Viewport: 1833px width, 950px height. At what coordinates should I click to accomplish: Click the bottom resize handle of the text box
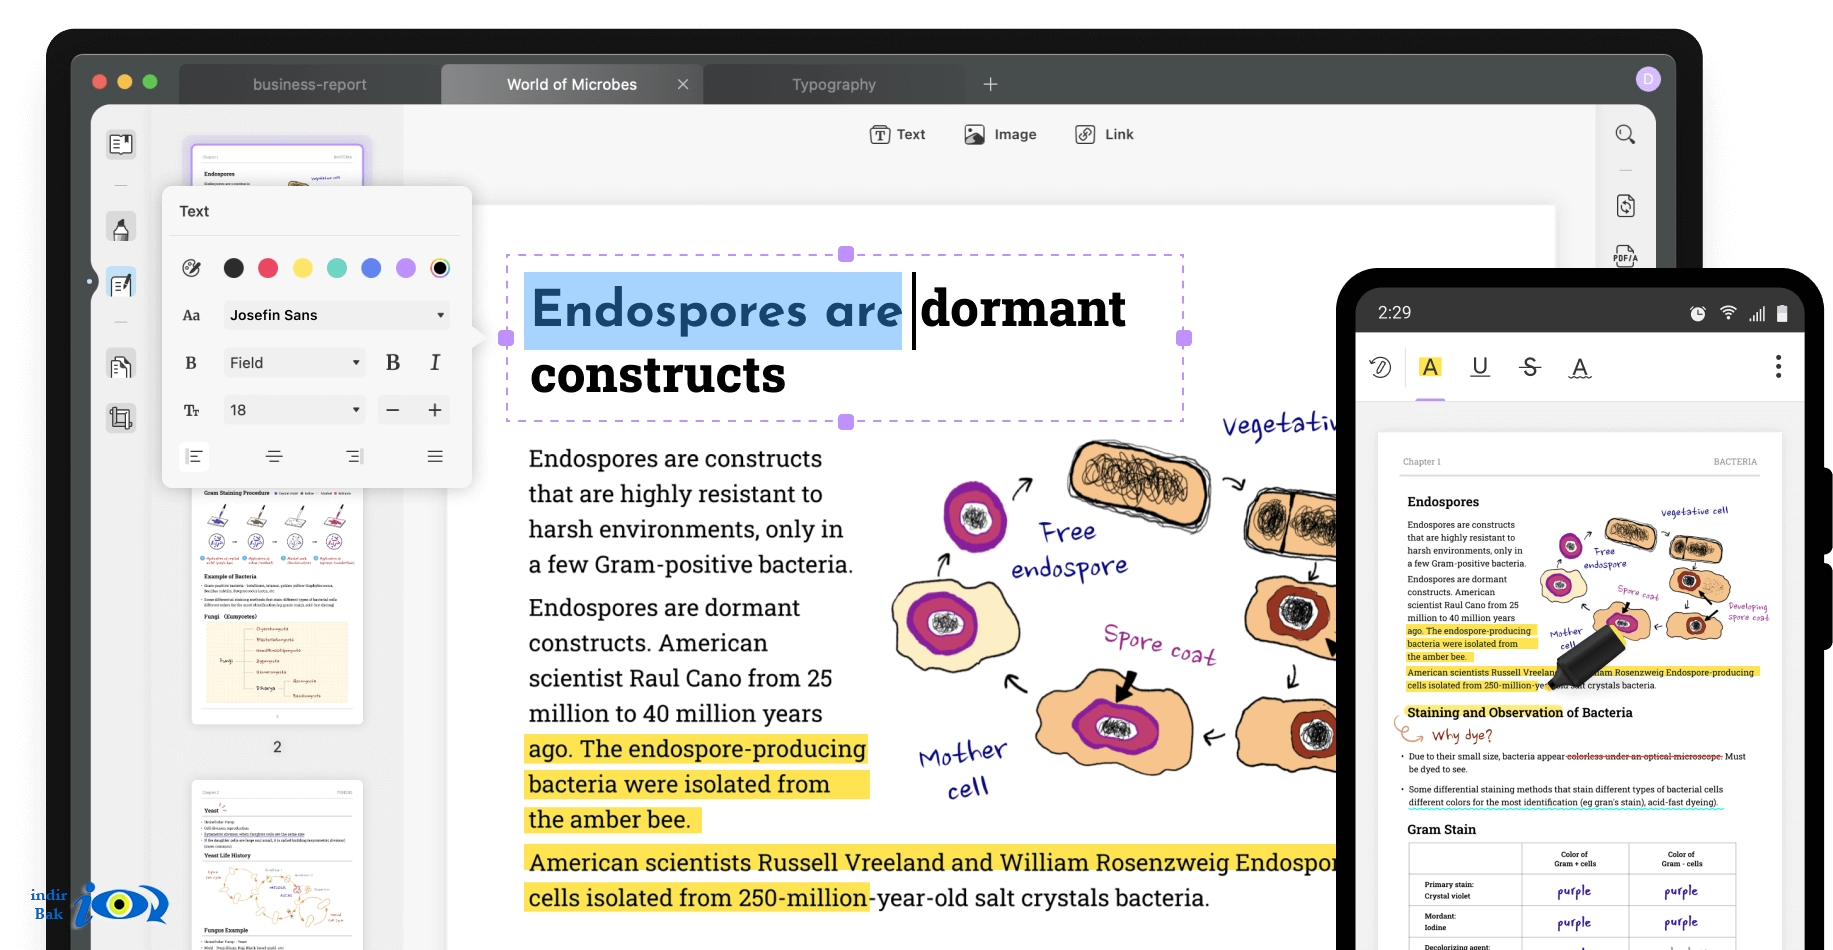click(846, 422)
